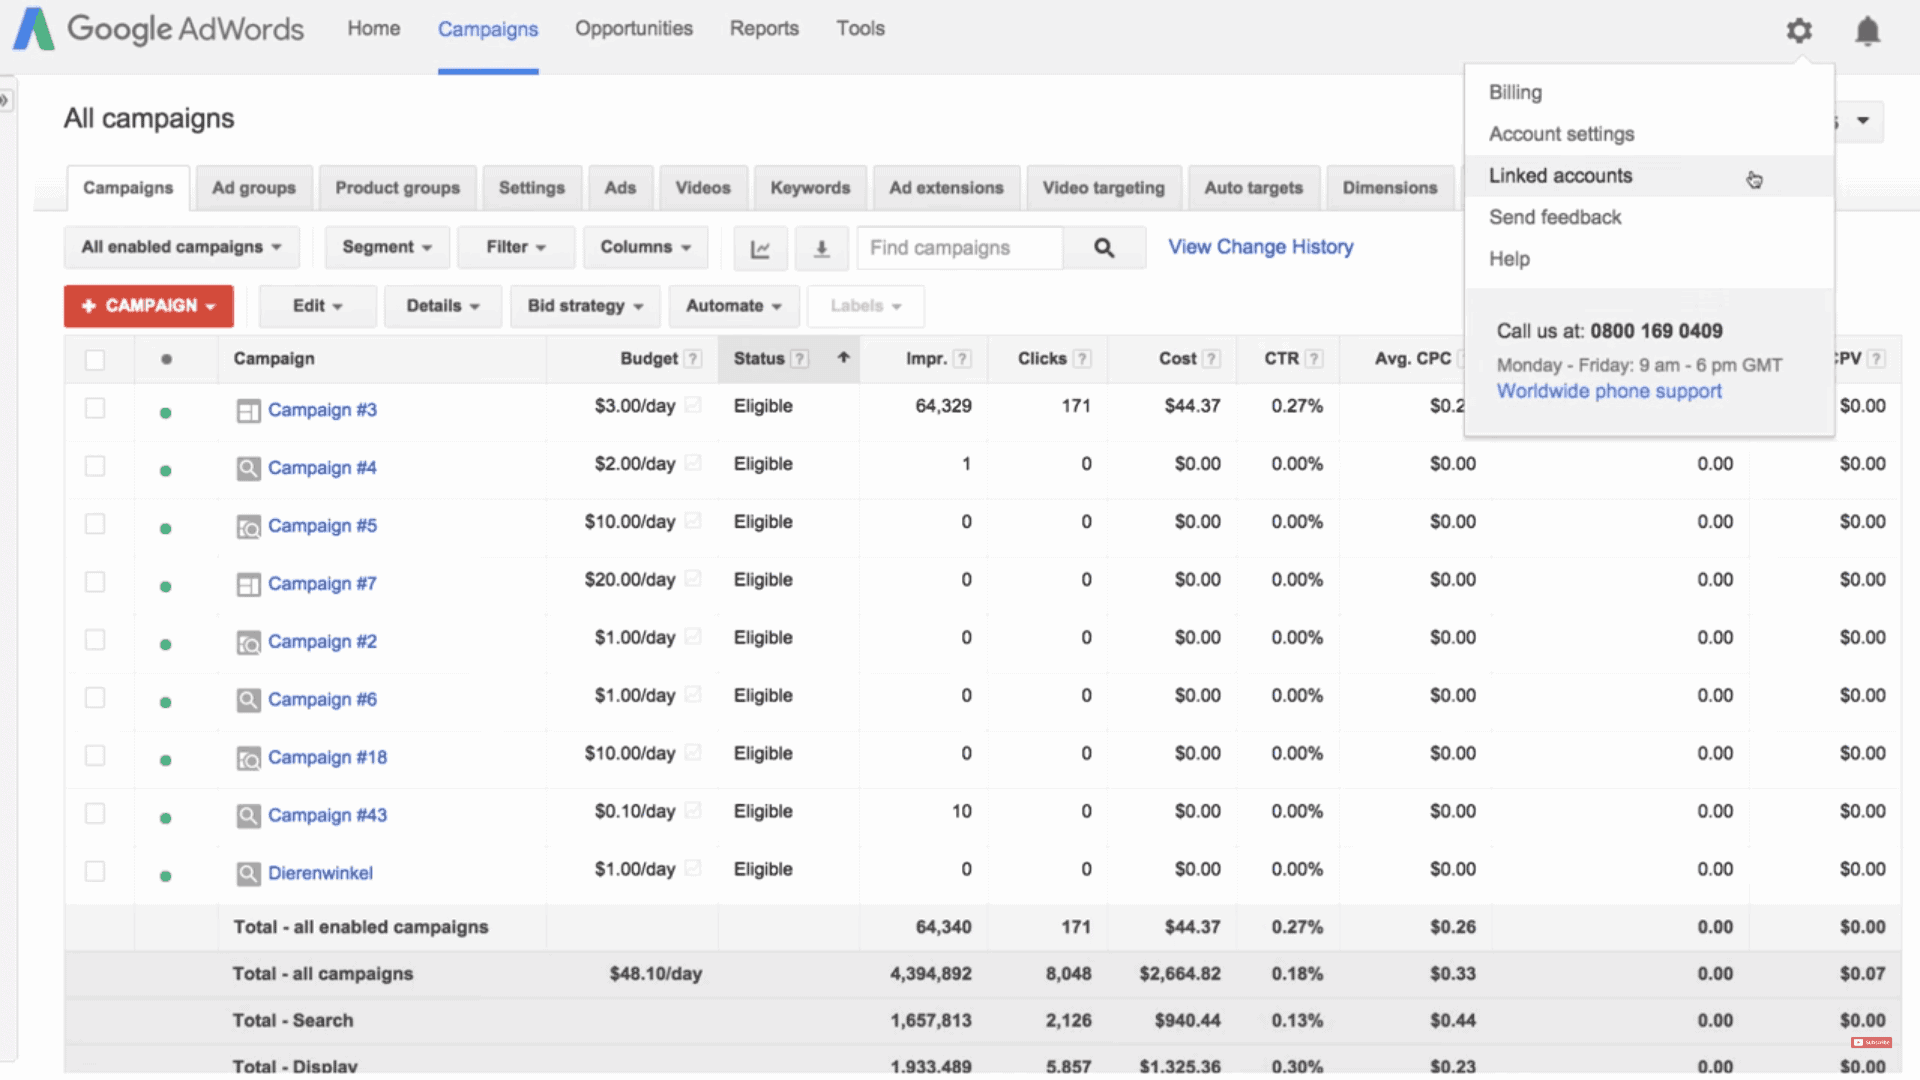
Task: Select all campaigns header checkbox
Action: 95,360
